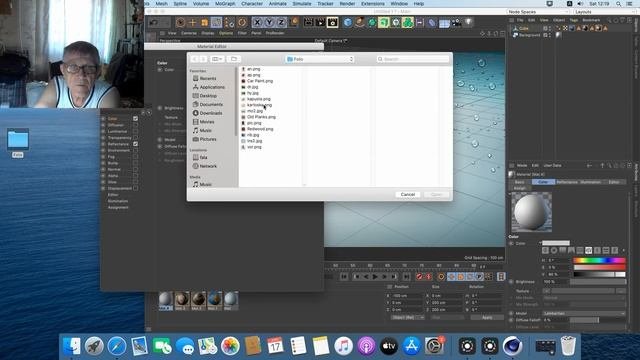
Task: Switch to Reflectance tab in Attributes panel
Action: 567,182
